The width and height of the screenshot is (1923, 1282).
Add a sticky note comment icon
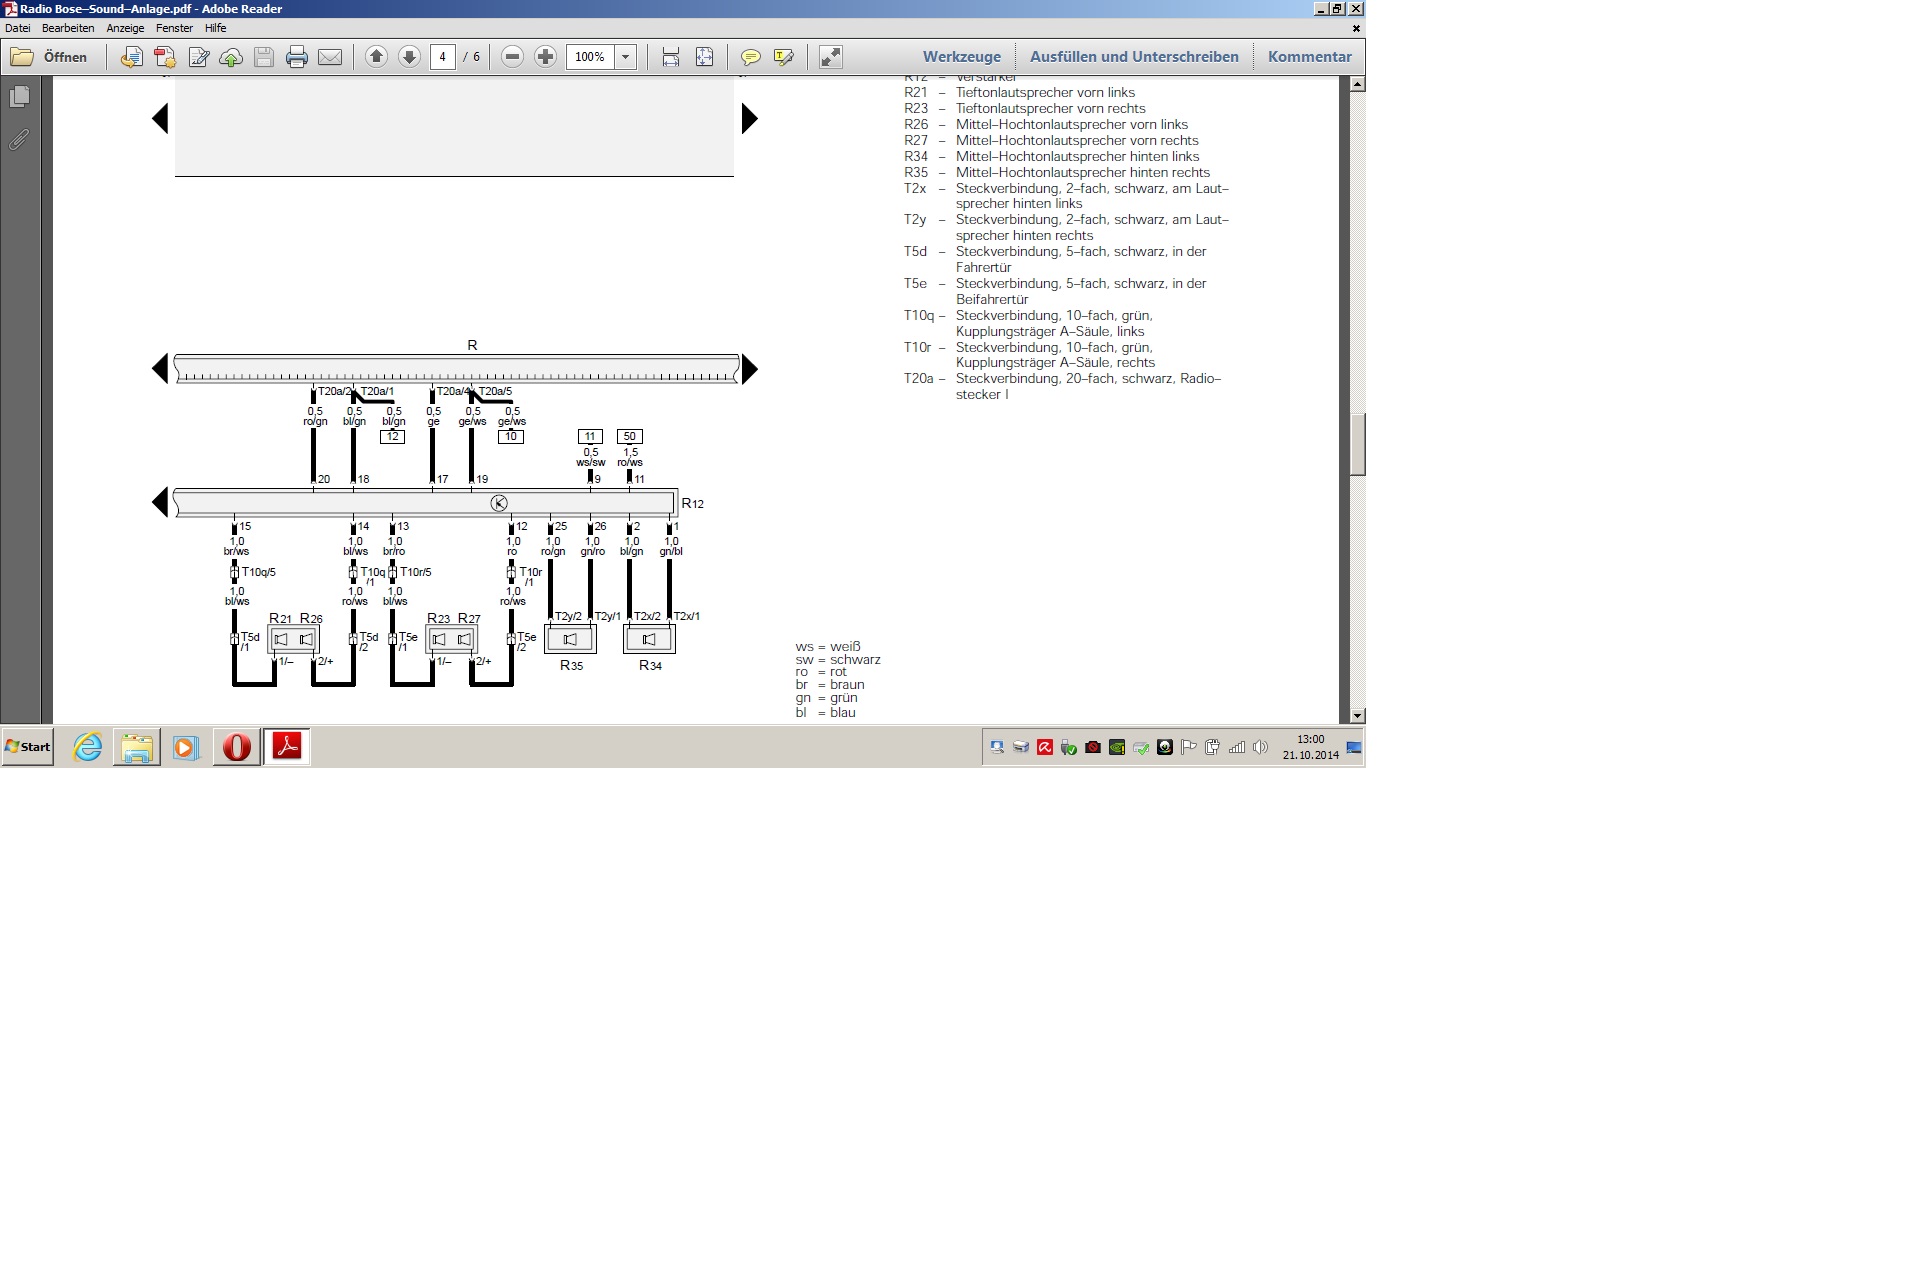pos(750,57)
